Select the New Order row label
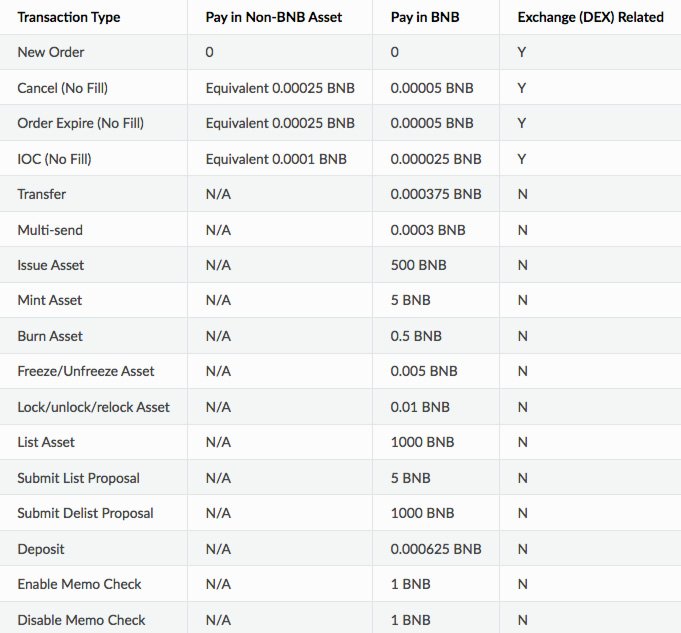 [51, 52]
